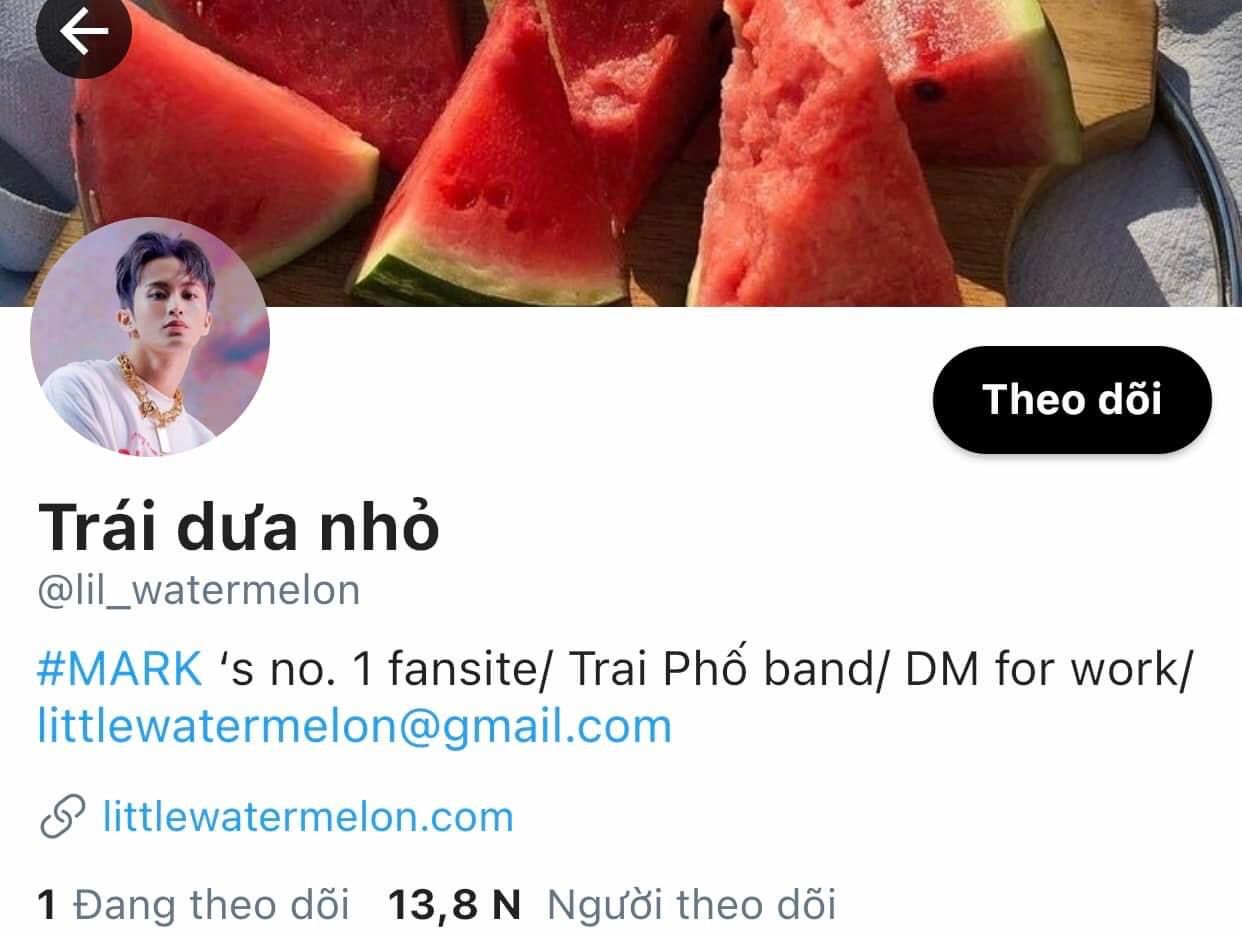Open the round profile avatar photo

(150, 336)
